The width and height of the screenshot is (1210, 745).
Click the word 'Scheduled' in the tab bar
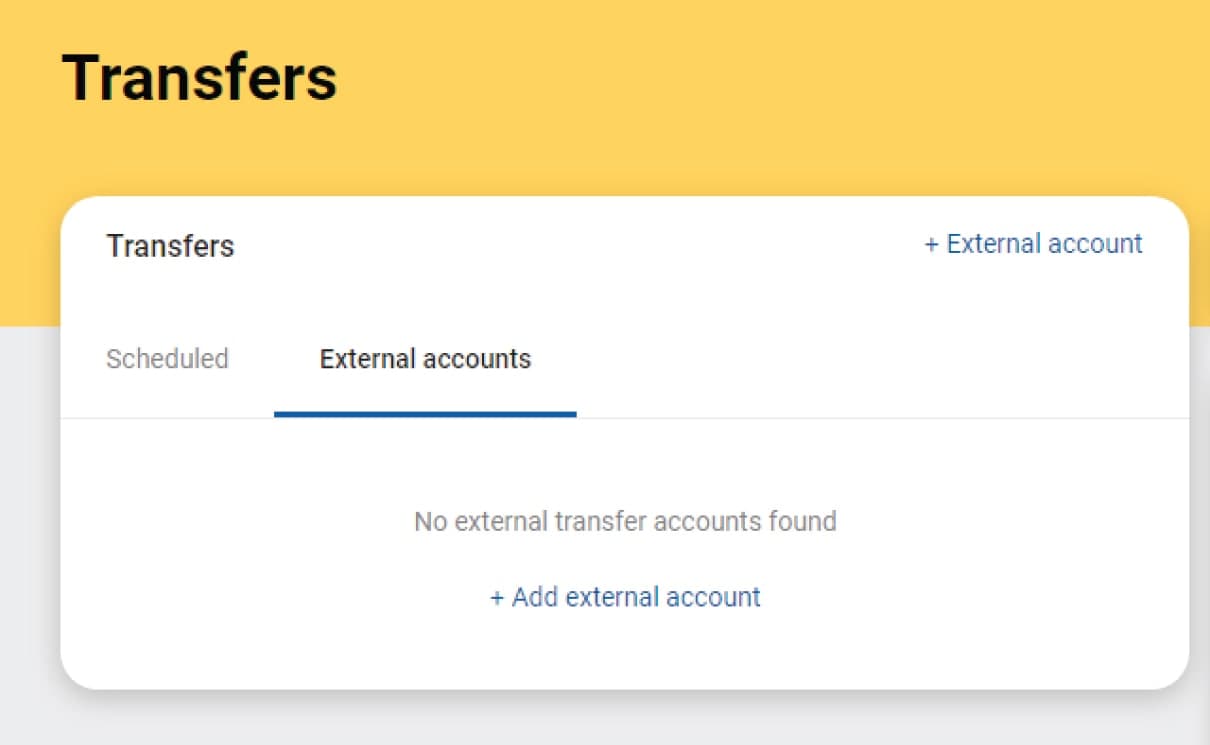[167, 359]
